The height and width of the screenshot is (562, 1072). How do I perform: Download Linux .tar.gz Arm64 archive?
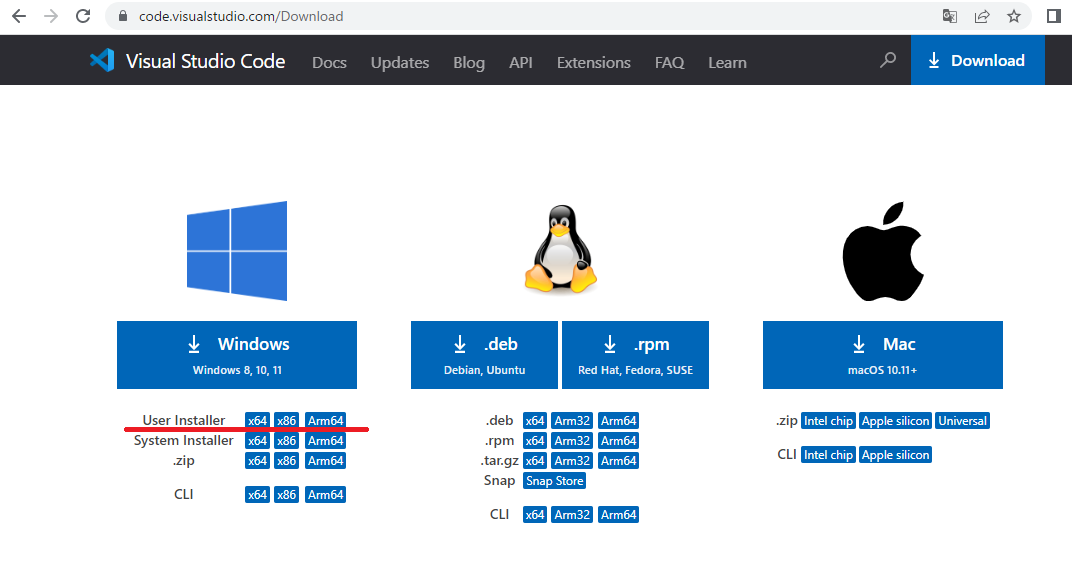[x=619, y=461]
